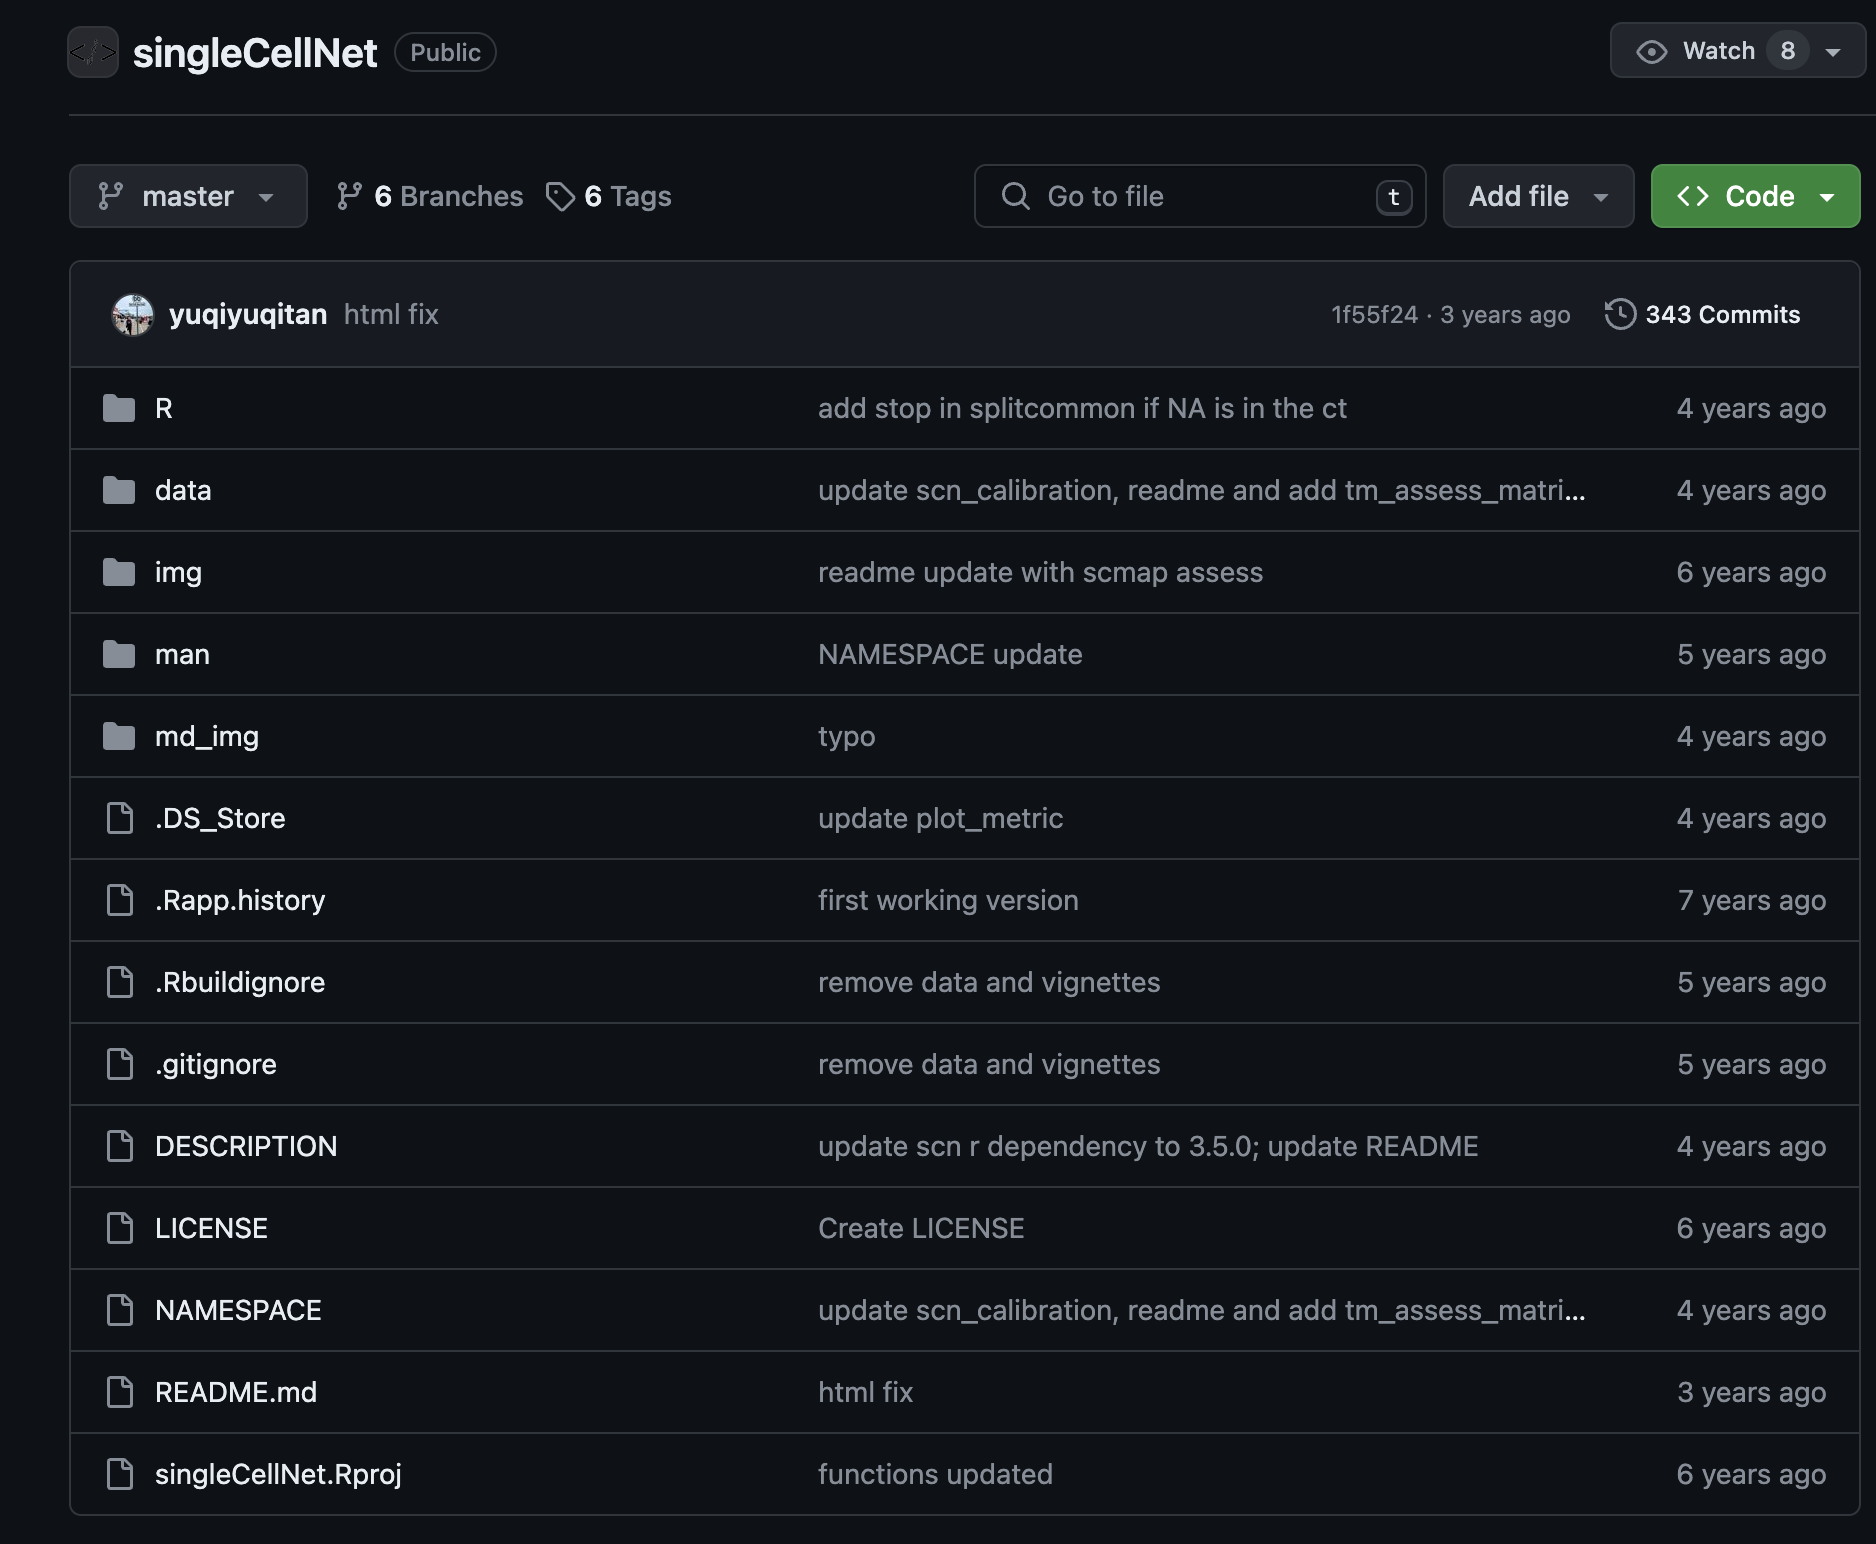Image resolution: width=1876 pixels, height=1544 pixels.
Task: Open the .Rapp.history file name
Action: (240, 900)
